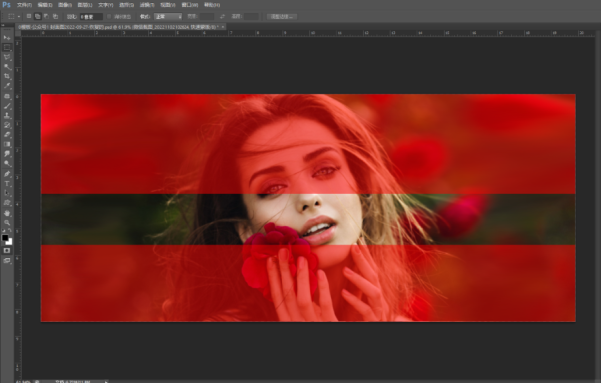Open the 编辑 (Edit) menu
This screenshot has width=601, height=383.
(45, 5)
